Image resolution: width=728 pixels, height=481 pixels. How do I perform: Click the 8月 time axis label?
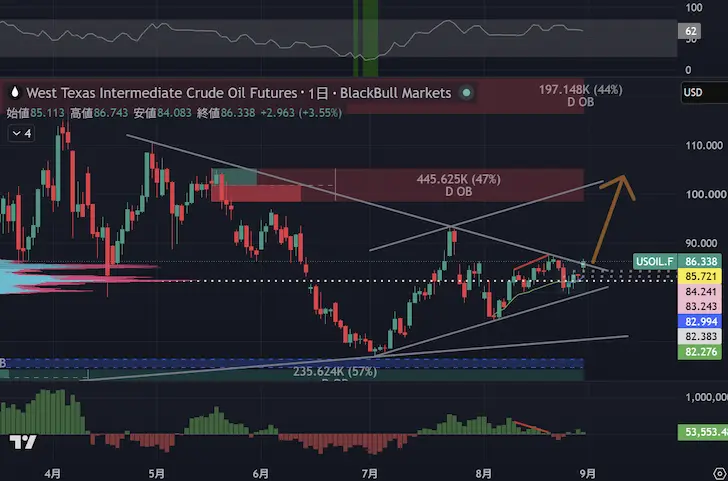[x=483, y=473]
